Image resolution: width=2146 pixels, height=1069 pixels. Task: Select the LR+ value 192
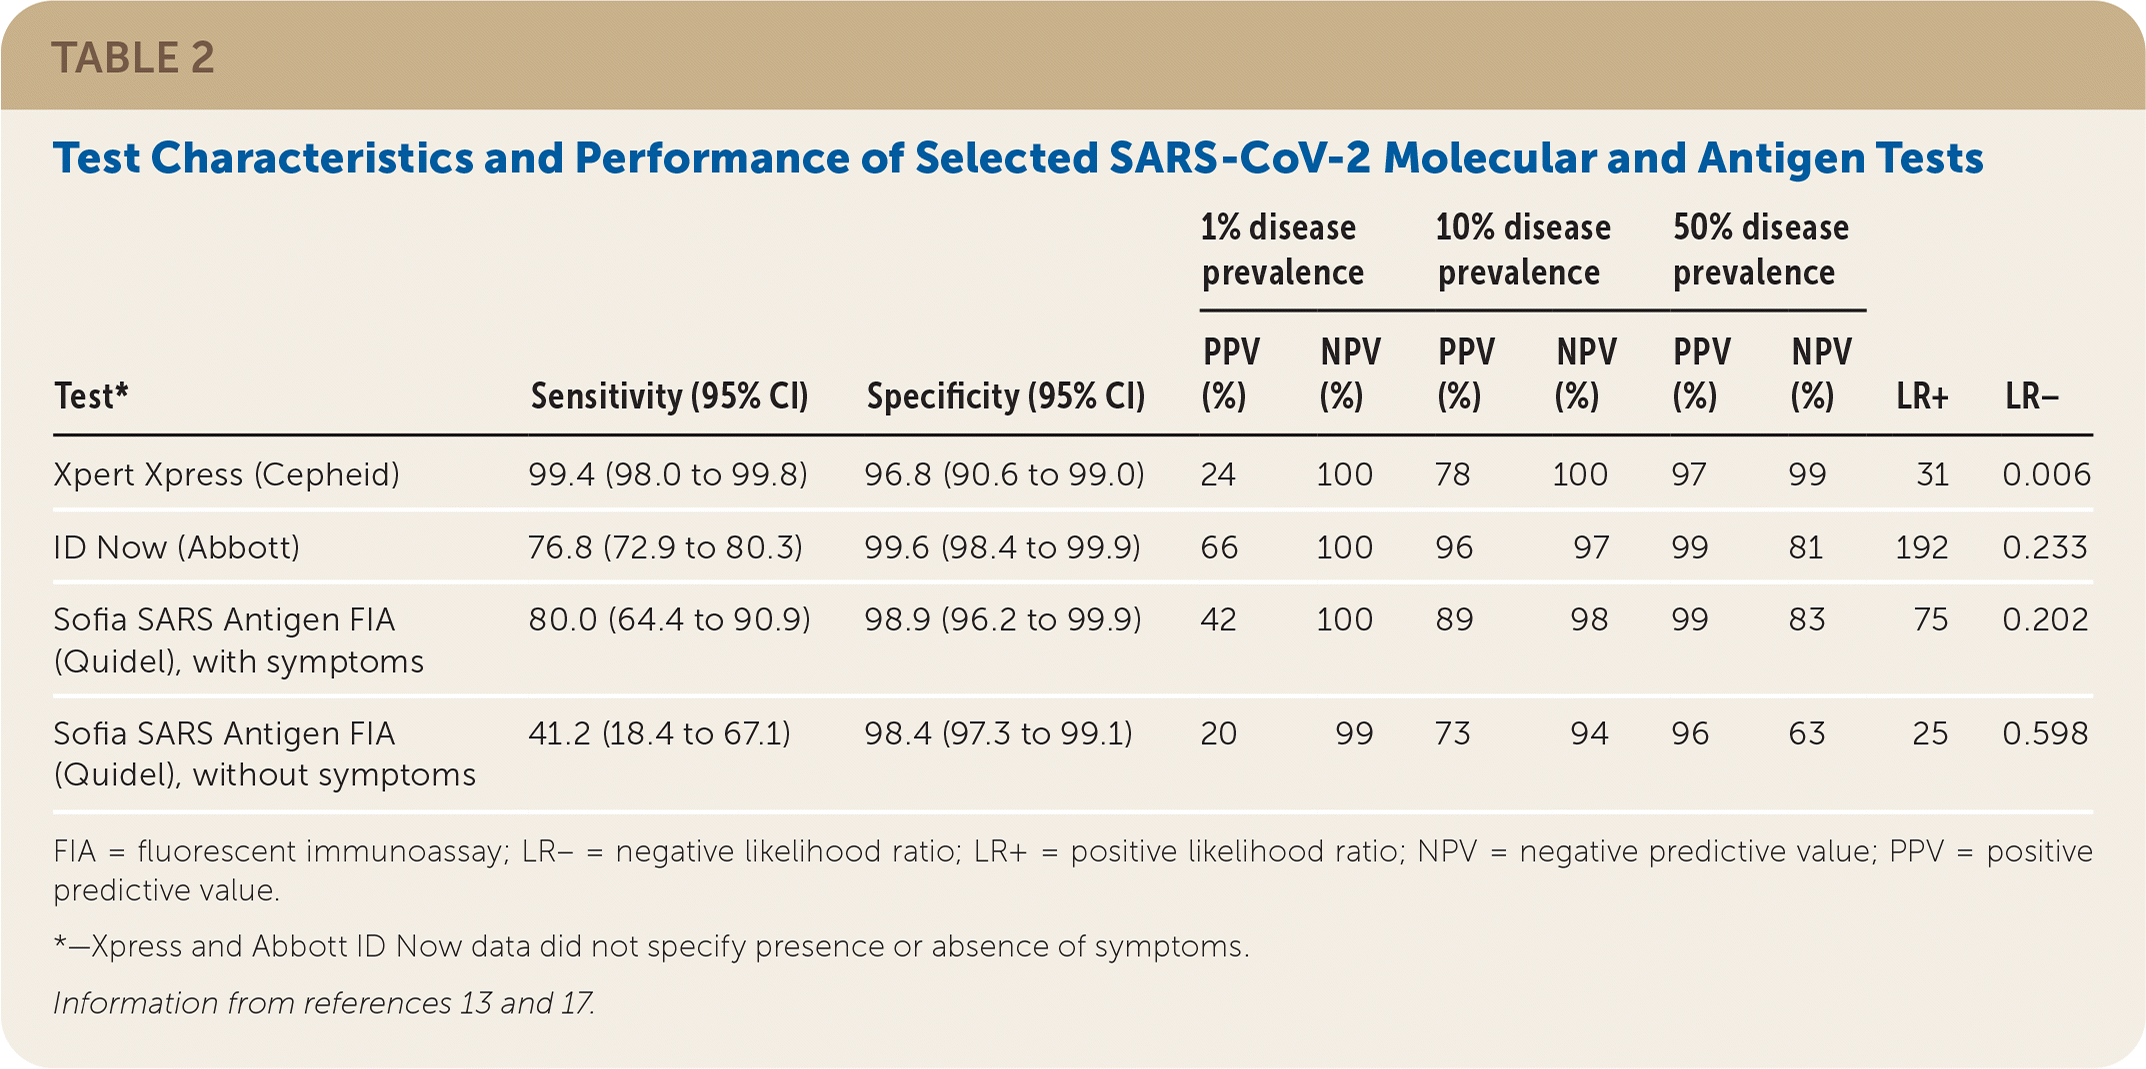tap(1921, 547)
